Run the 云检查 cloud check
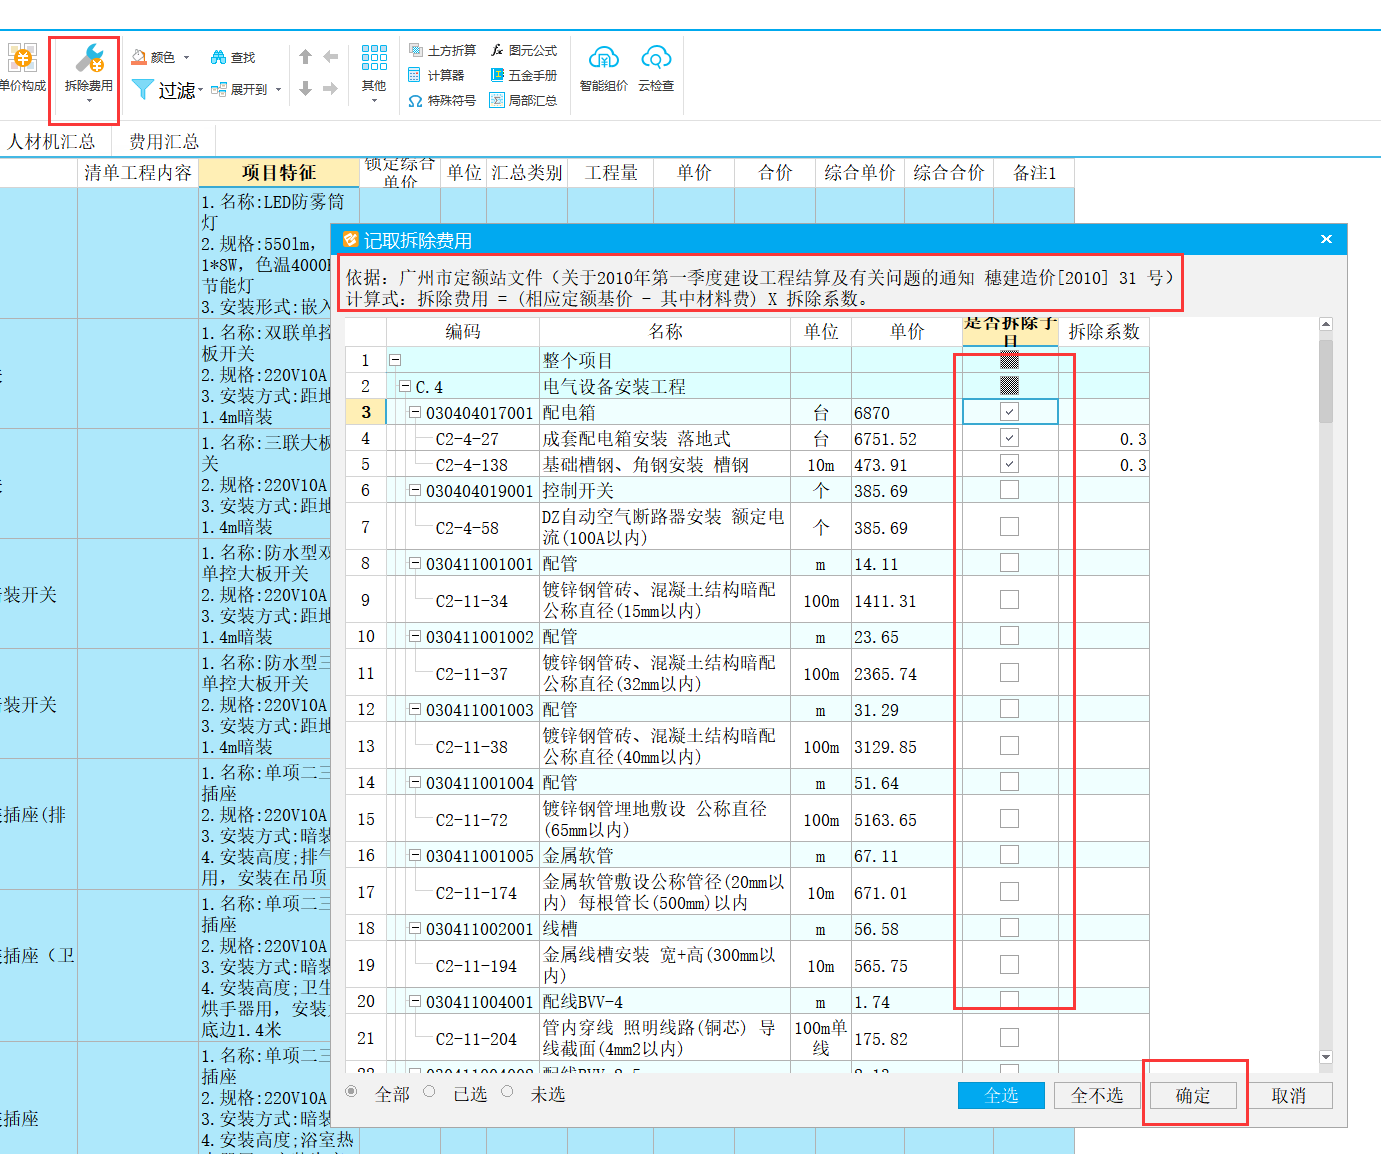The width and height of the screenshot is (1381, 1154). coord(656,67)
